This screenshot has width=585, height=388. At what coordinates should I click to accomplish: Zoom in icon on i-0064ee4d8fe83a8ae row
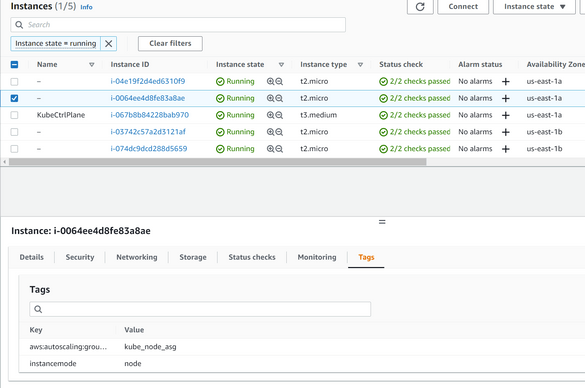coord(270,98)
